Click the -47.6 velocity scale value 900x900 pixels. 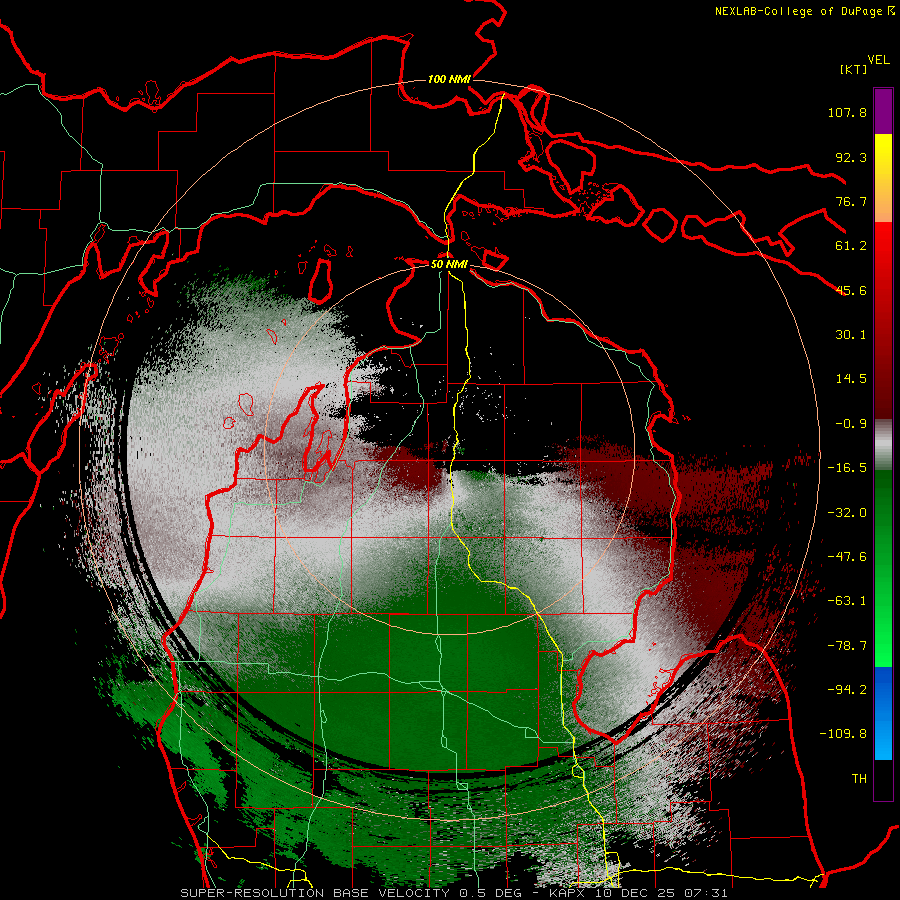pyautogui.click(x=847, y=557)
